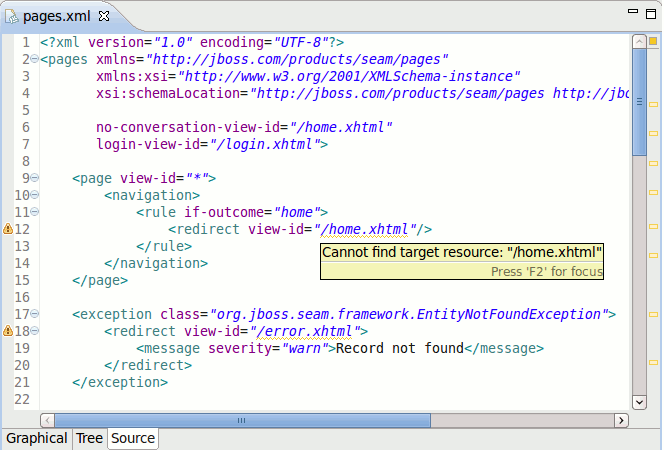Collapse the exception element on line 17

34,314
